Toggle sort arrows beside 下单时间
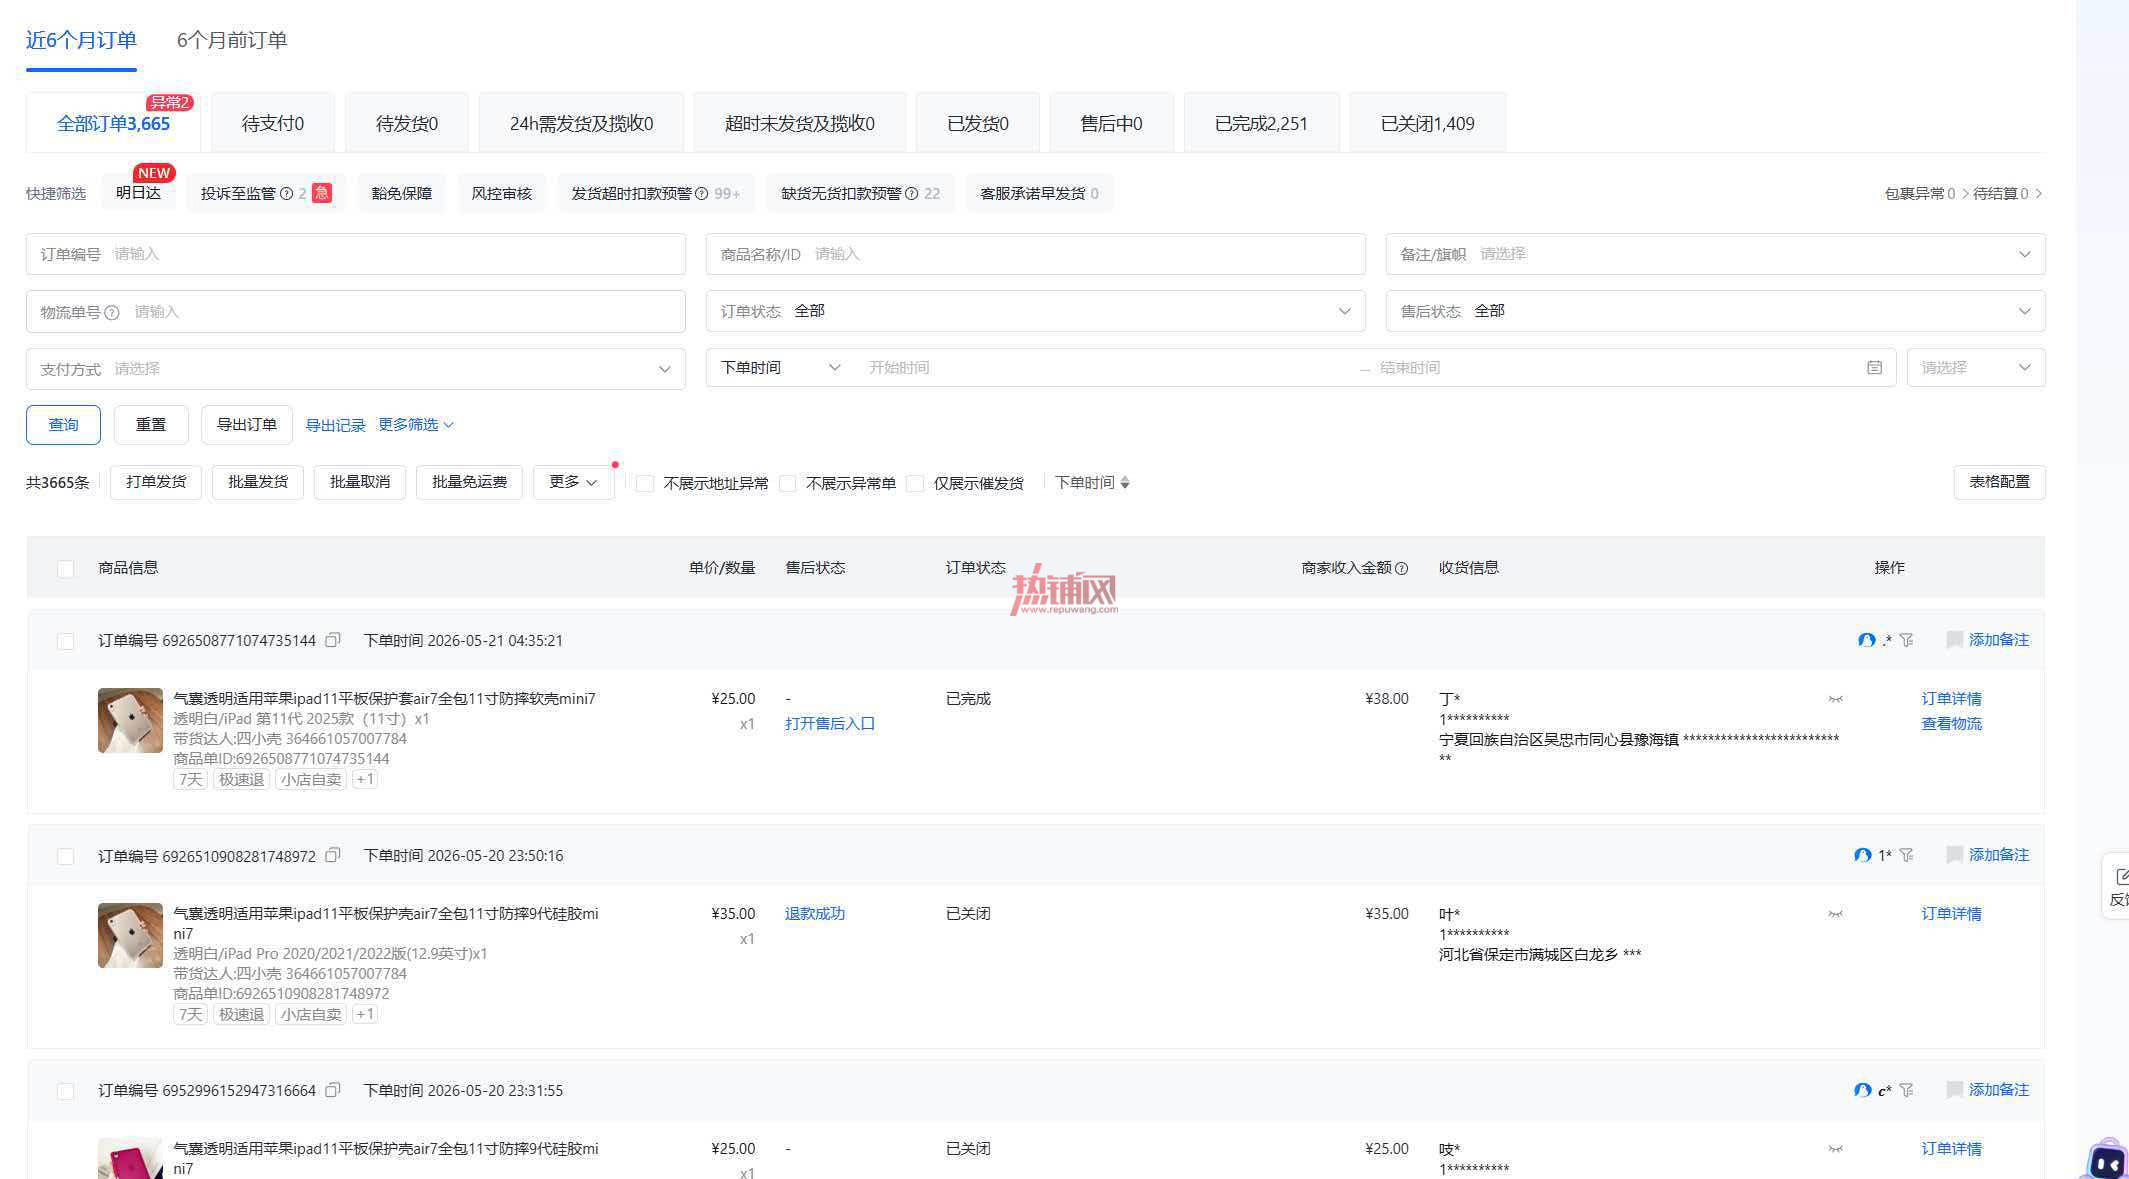 [x=1125, y=483]
